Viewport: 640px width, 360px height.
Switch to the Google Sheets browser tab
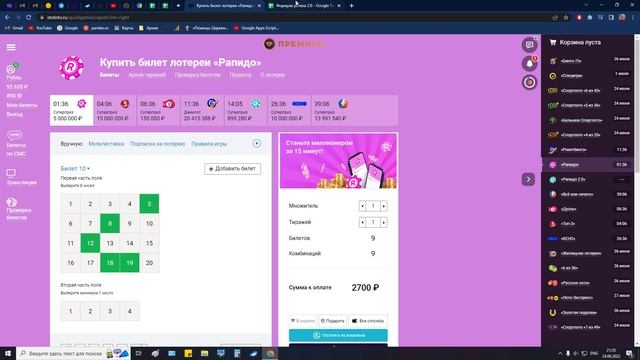click(x=305, y=6)
